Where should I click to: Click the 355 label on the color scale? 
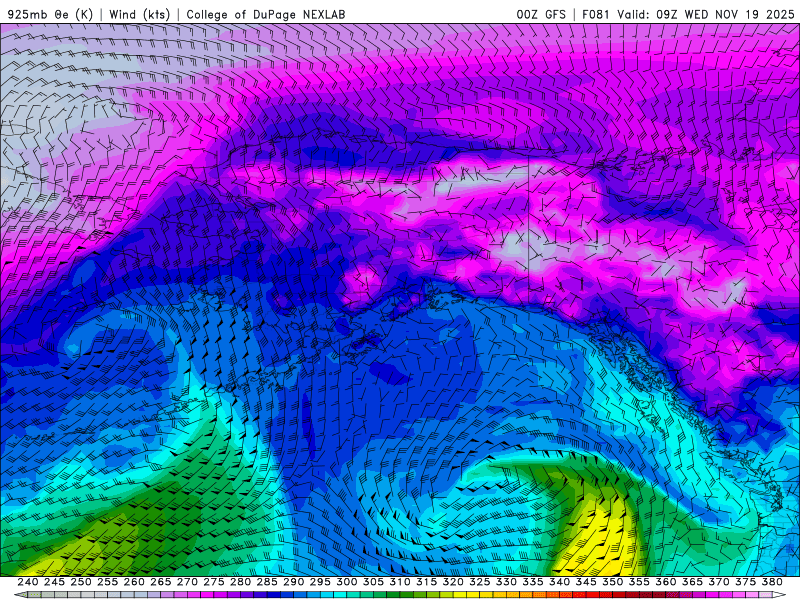click(639, 582)
